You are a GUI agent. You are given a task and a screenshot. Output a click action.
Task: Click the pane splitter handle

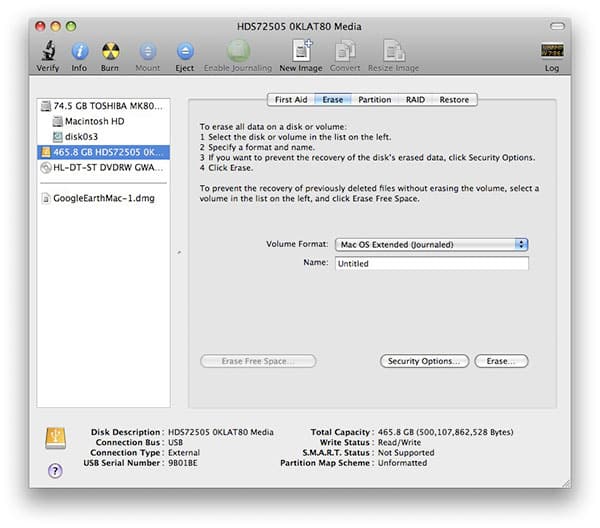[179, 253]
